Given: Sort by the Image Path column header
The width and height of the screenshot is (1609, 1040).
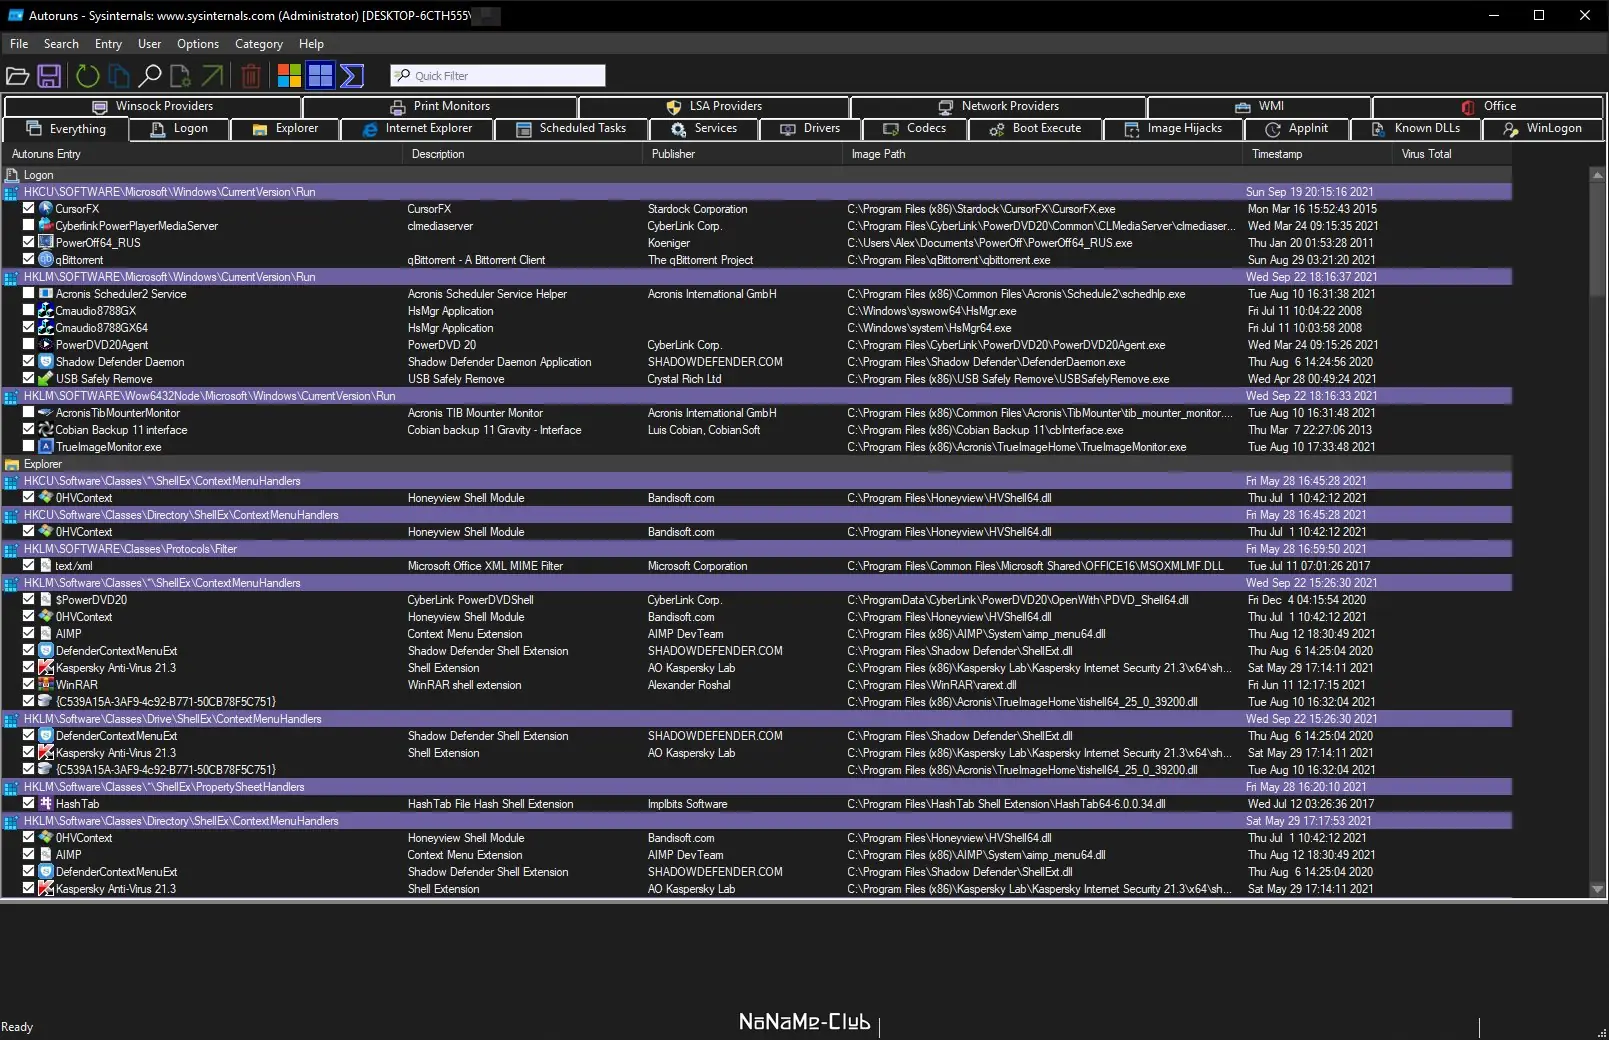Looking at the screenshot, I should tap(1044, 154).
